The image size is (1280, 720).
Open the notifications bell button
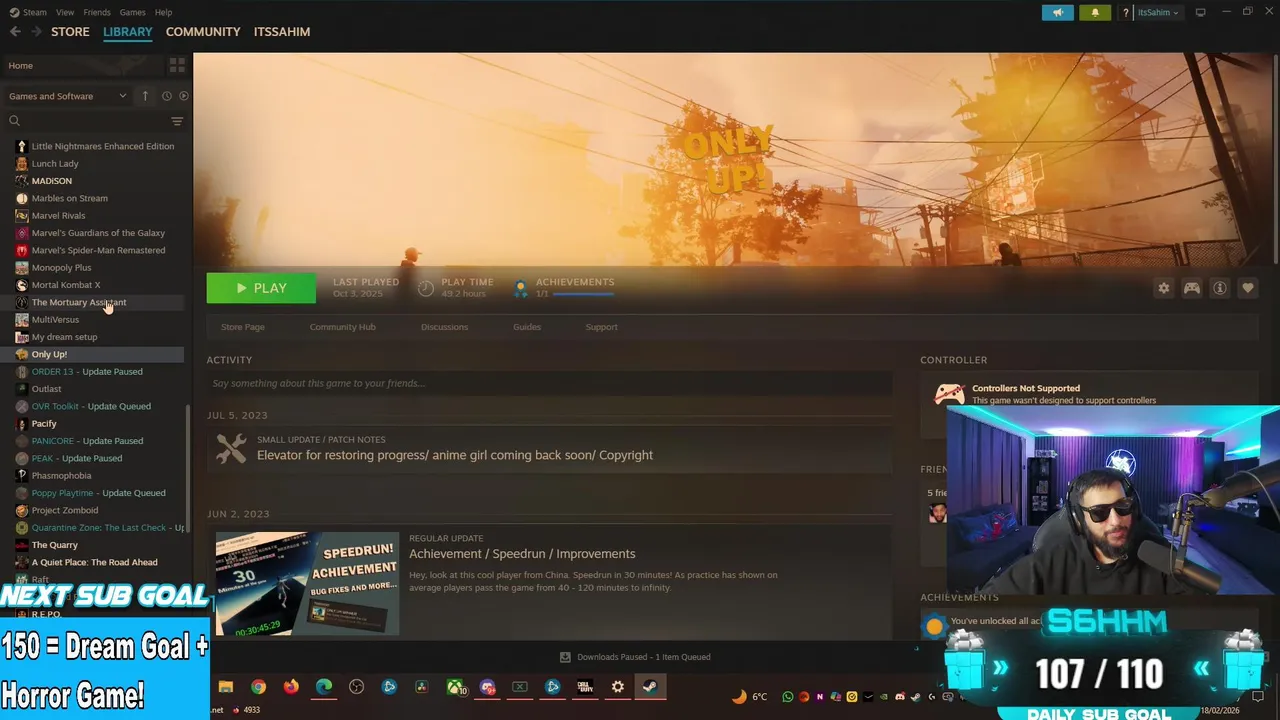1095,12
